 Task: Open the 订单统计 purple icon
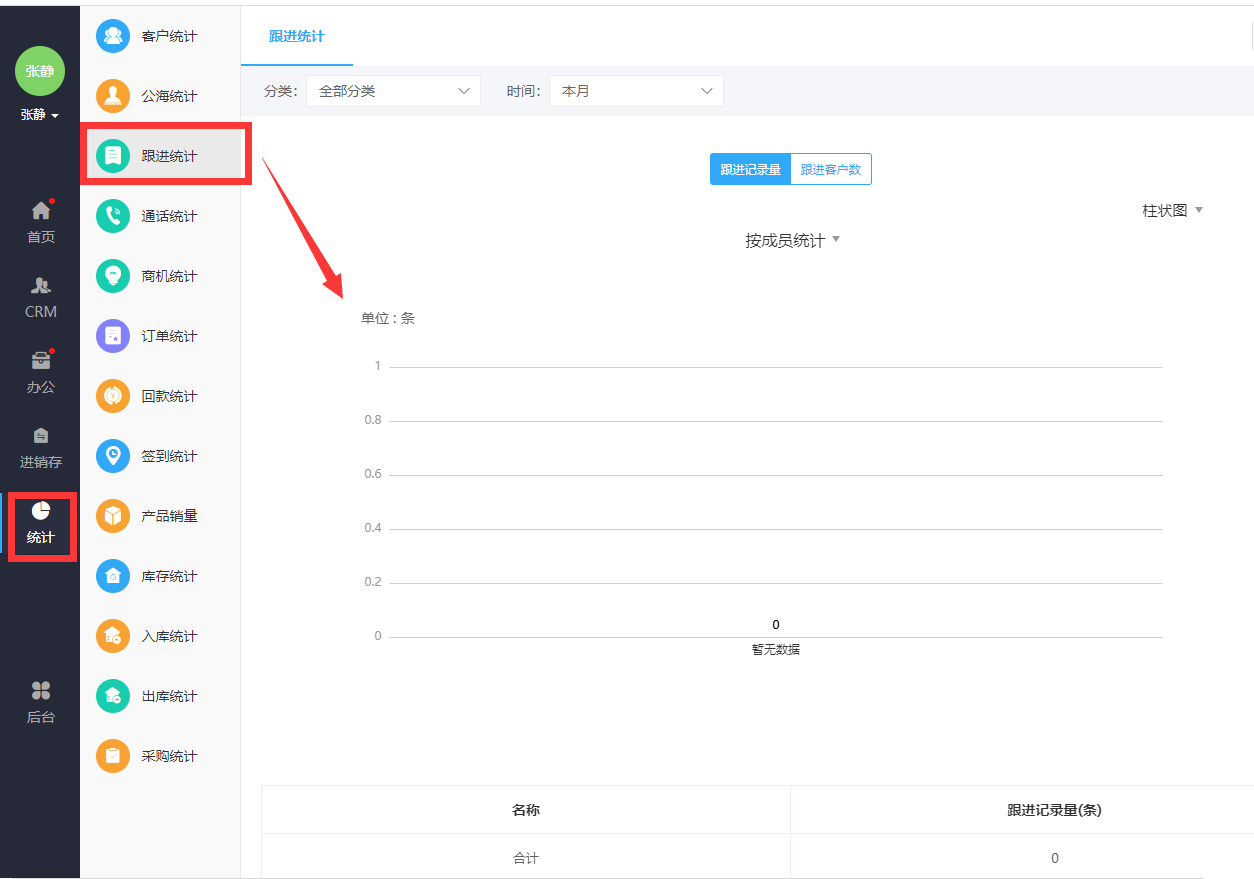click(x=113, y=336)
